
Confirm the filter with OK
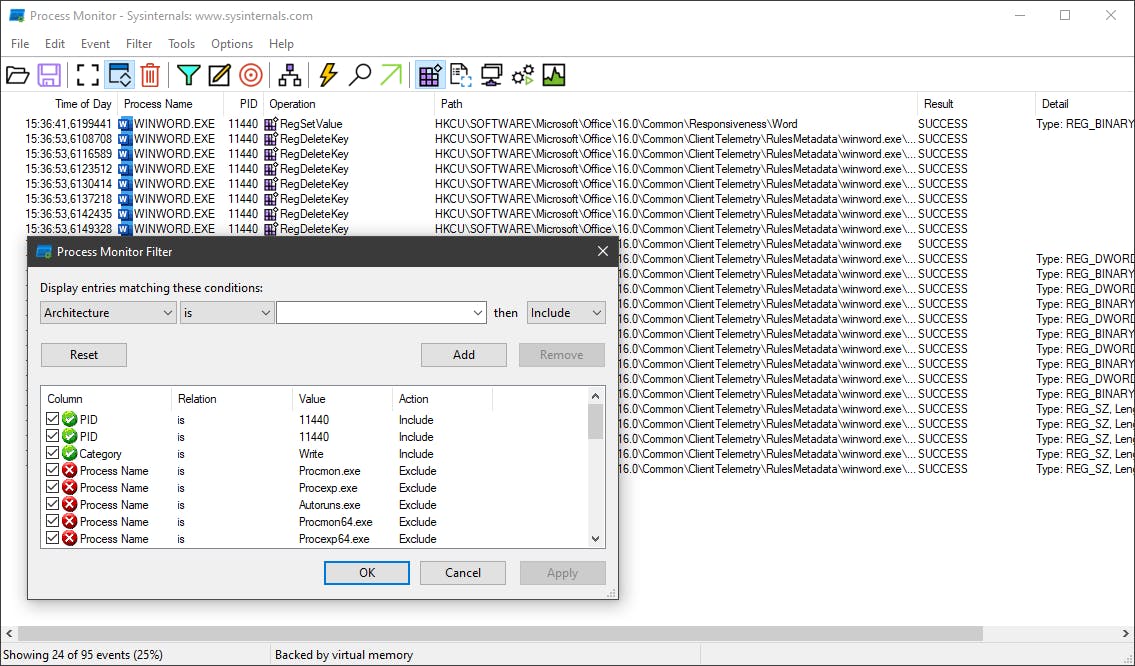[x=367, y=573]
